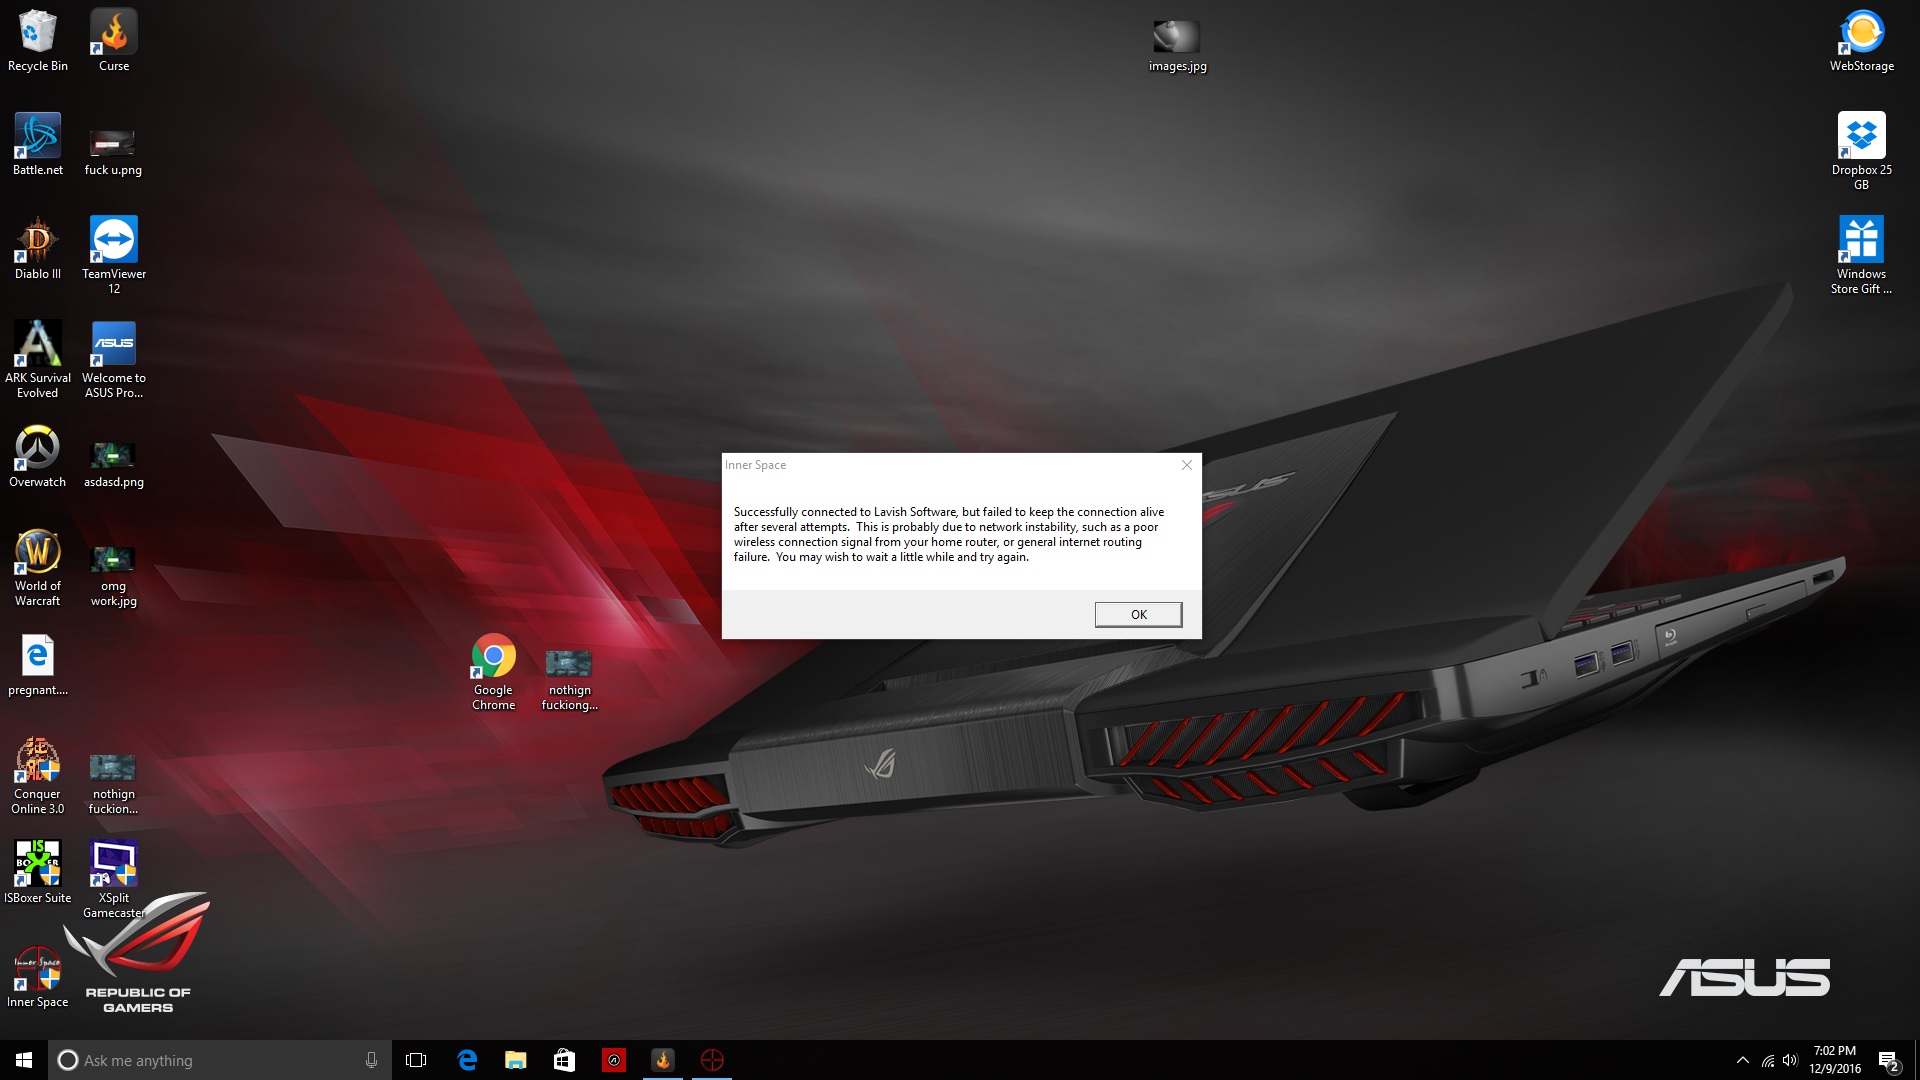The width and height of the screenshot is (1920, 1080).
Task: Select the Inner Space desktop shortcut
Action: (x=38, y=977)
